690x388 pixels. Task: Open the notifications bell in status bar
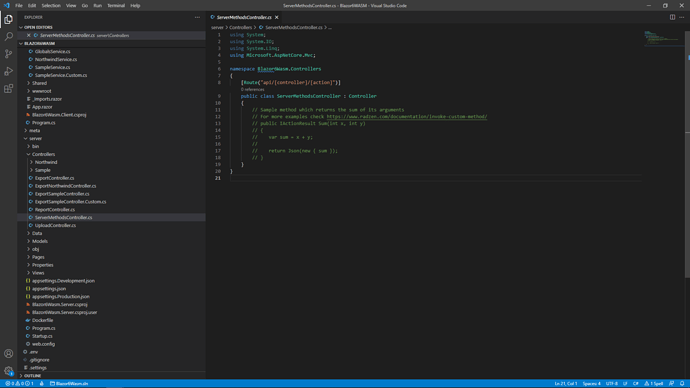(x=682, y=384)
